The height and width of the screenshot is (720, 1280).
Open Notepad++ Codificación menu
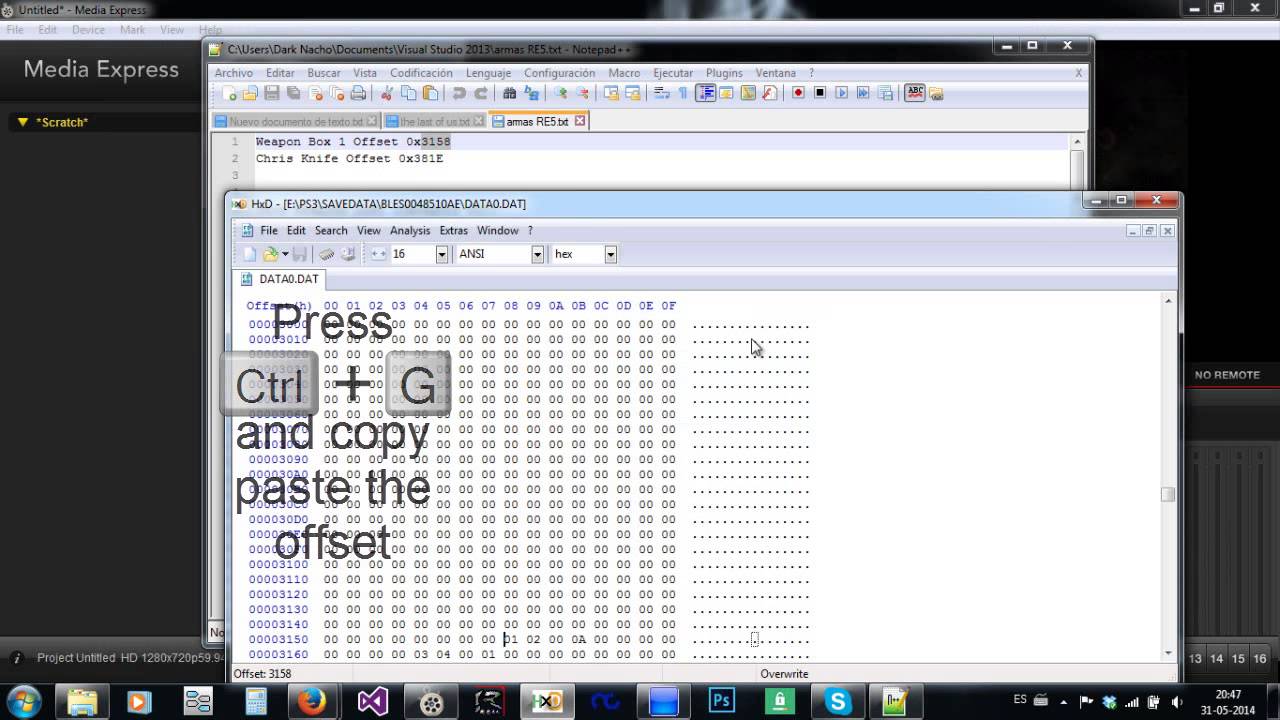(421, 73)
